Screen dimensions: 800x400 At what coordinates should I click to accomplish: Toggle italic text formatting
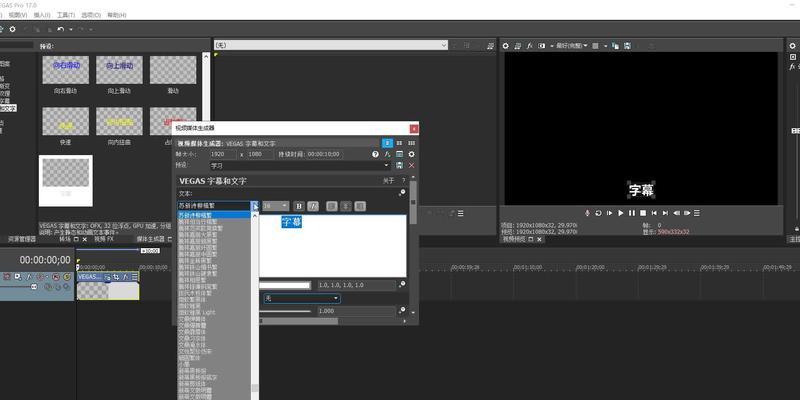click(314, 206)
